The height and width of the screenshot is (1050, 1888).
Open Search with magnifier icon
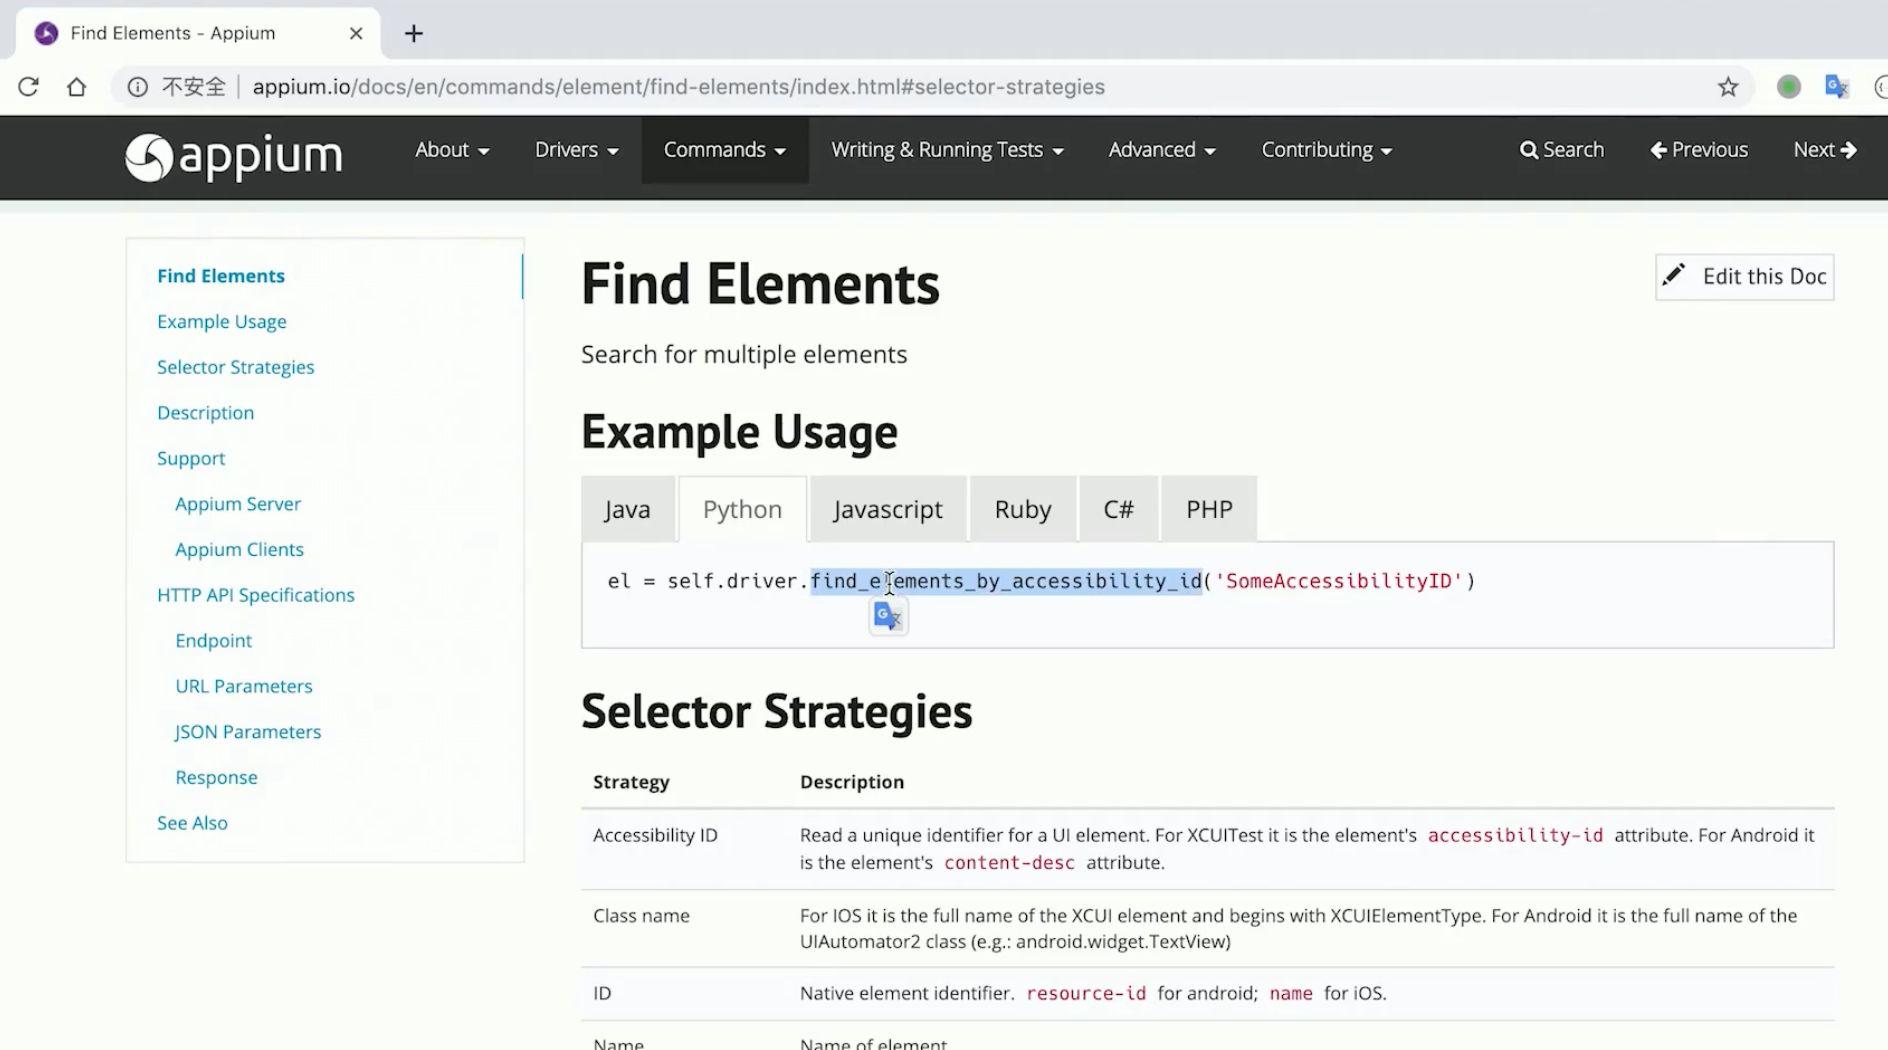(1562, 150)
